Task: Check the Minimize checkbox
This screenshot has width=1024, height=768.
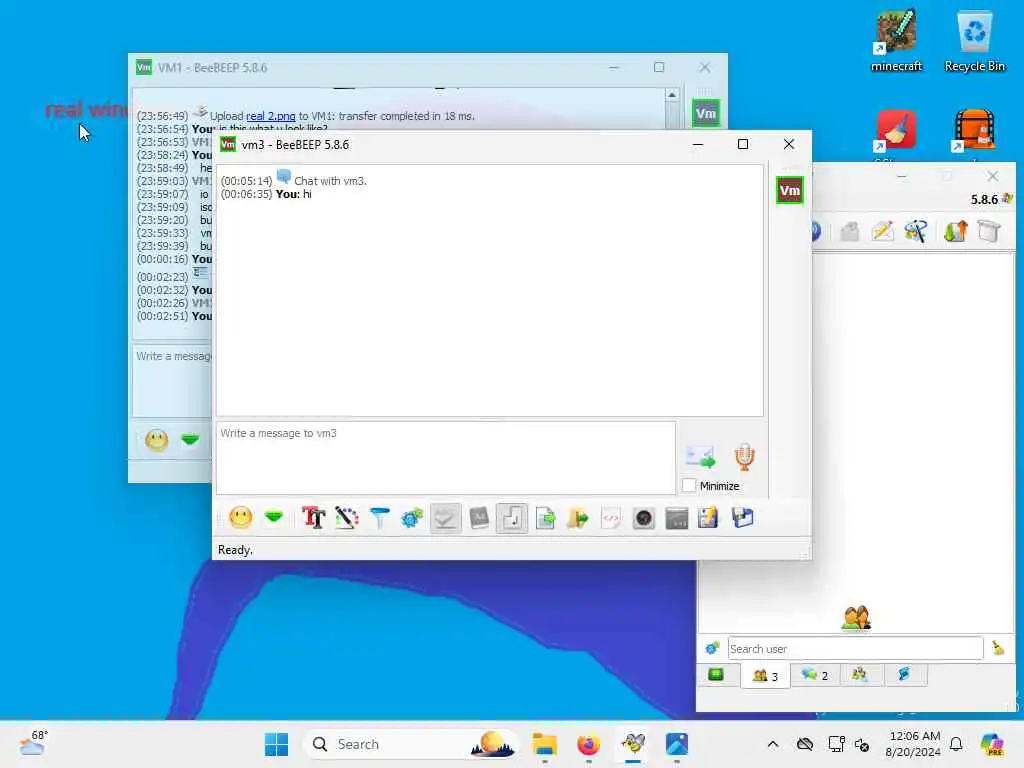Action: [x=688, y=486]
